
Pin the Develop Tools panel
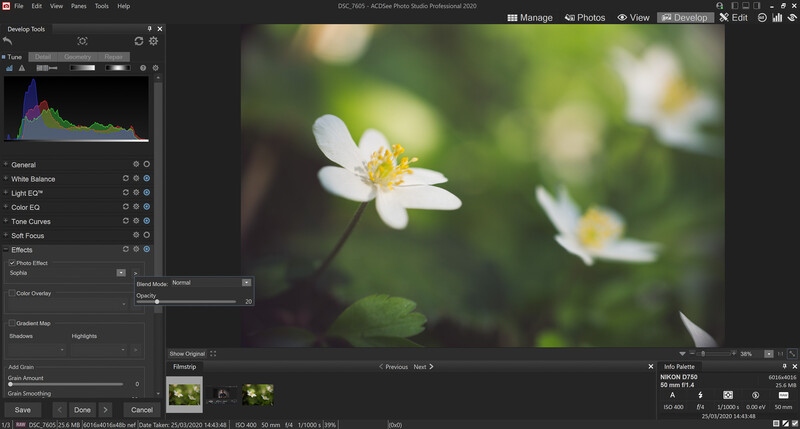click(149, 29)
